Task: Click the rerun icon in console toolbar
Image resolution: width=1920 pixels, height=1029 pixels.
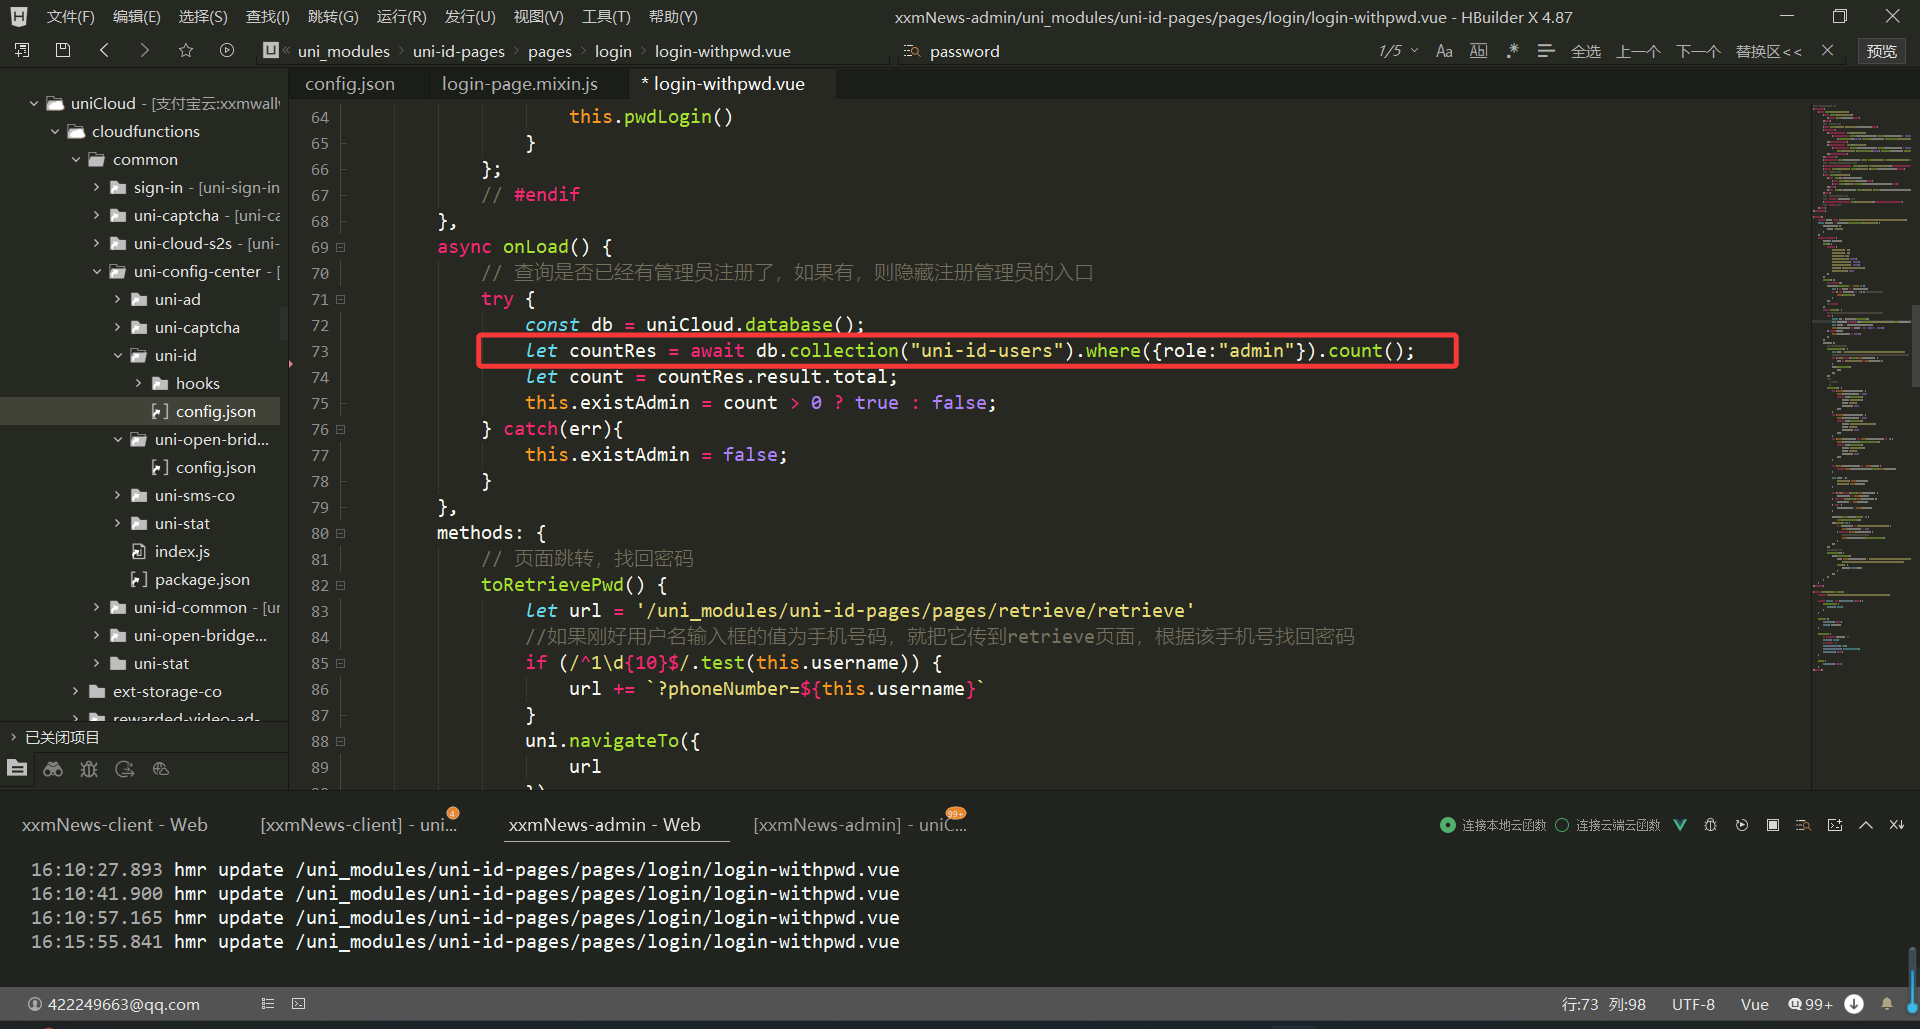Action: 1742,825
